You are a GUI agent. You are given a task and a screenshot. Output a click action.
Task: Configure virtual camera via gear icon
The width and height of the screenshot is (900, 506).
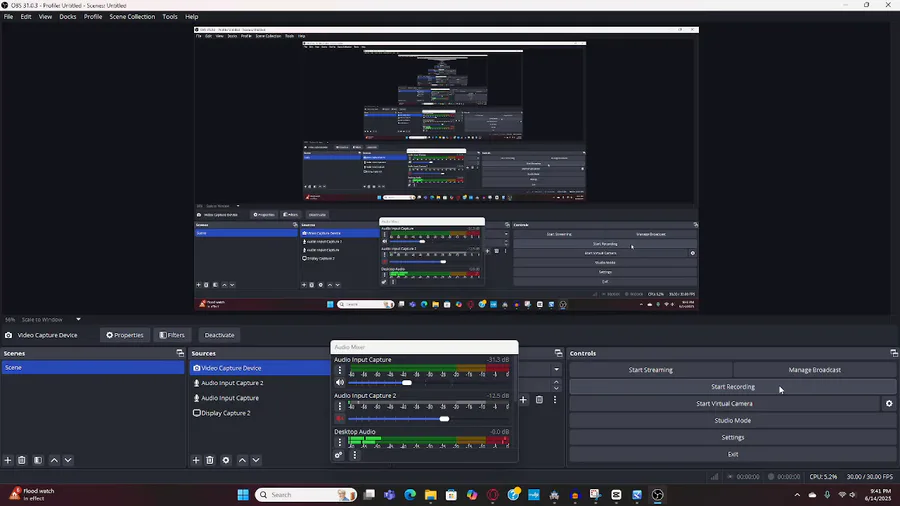click(x=889, y=404)
